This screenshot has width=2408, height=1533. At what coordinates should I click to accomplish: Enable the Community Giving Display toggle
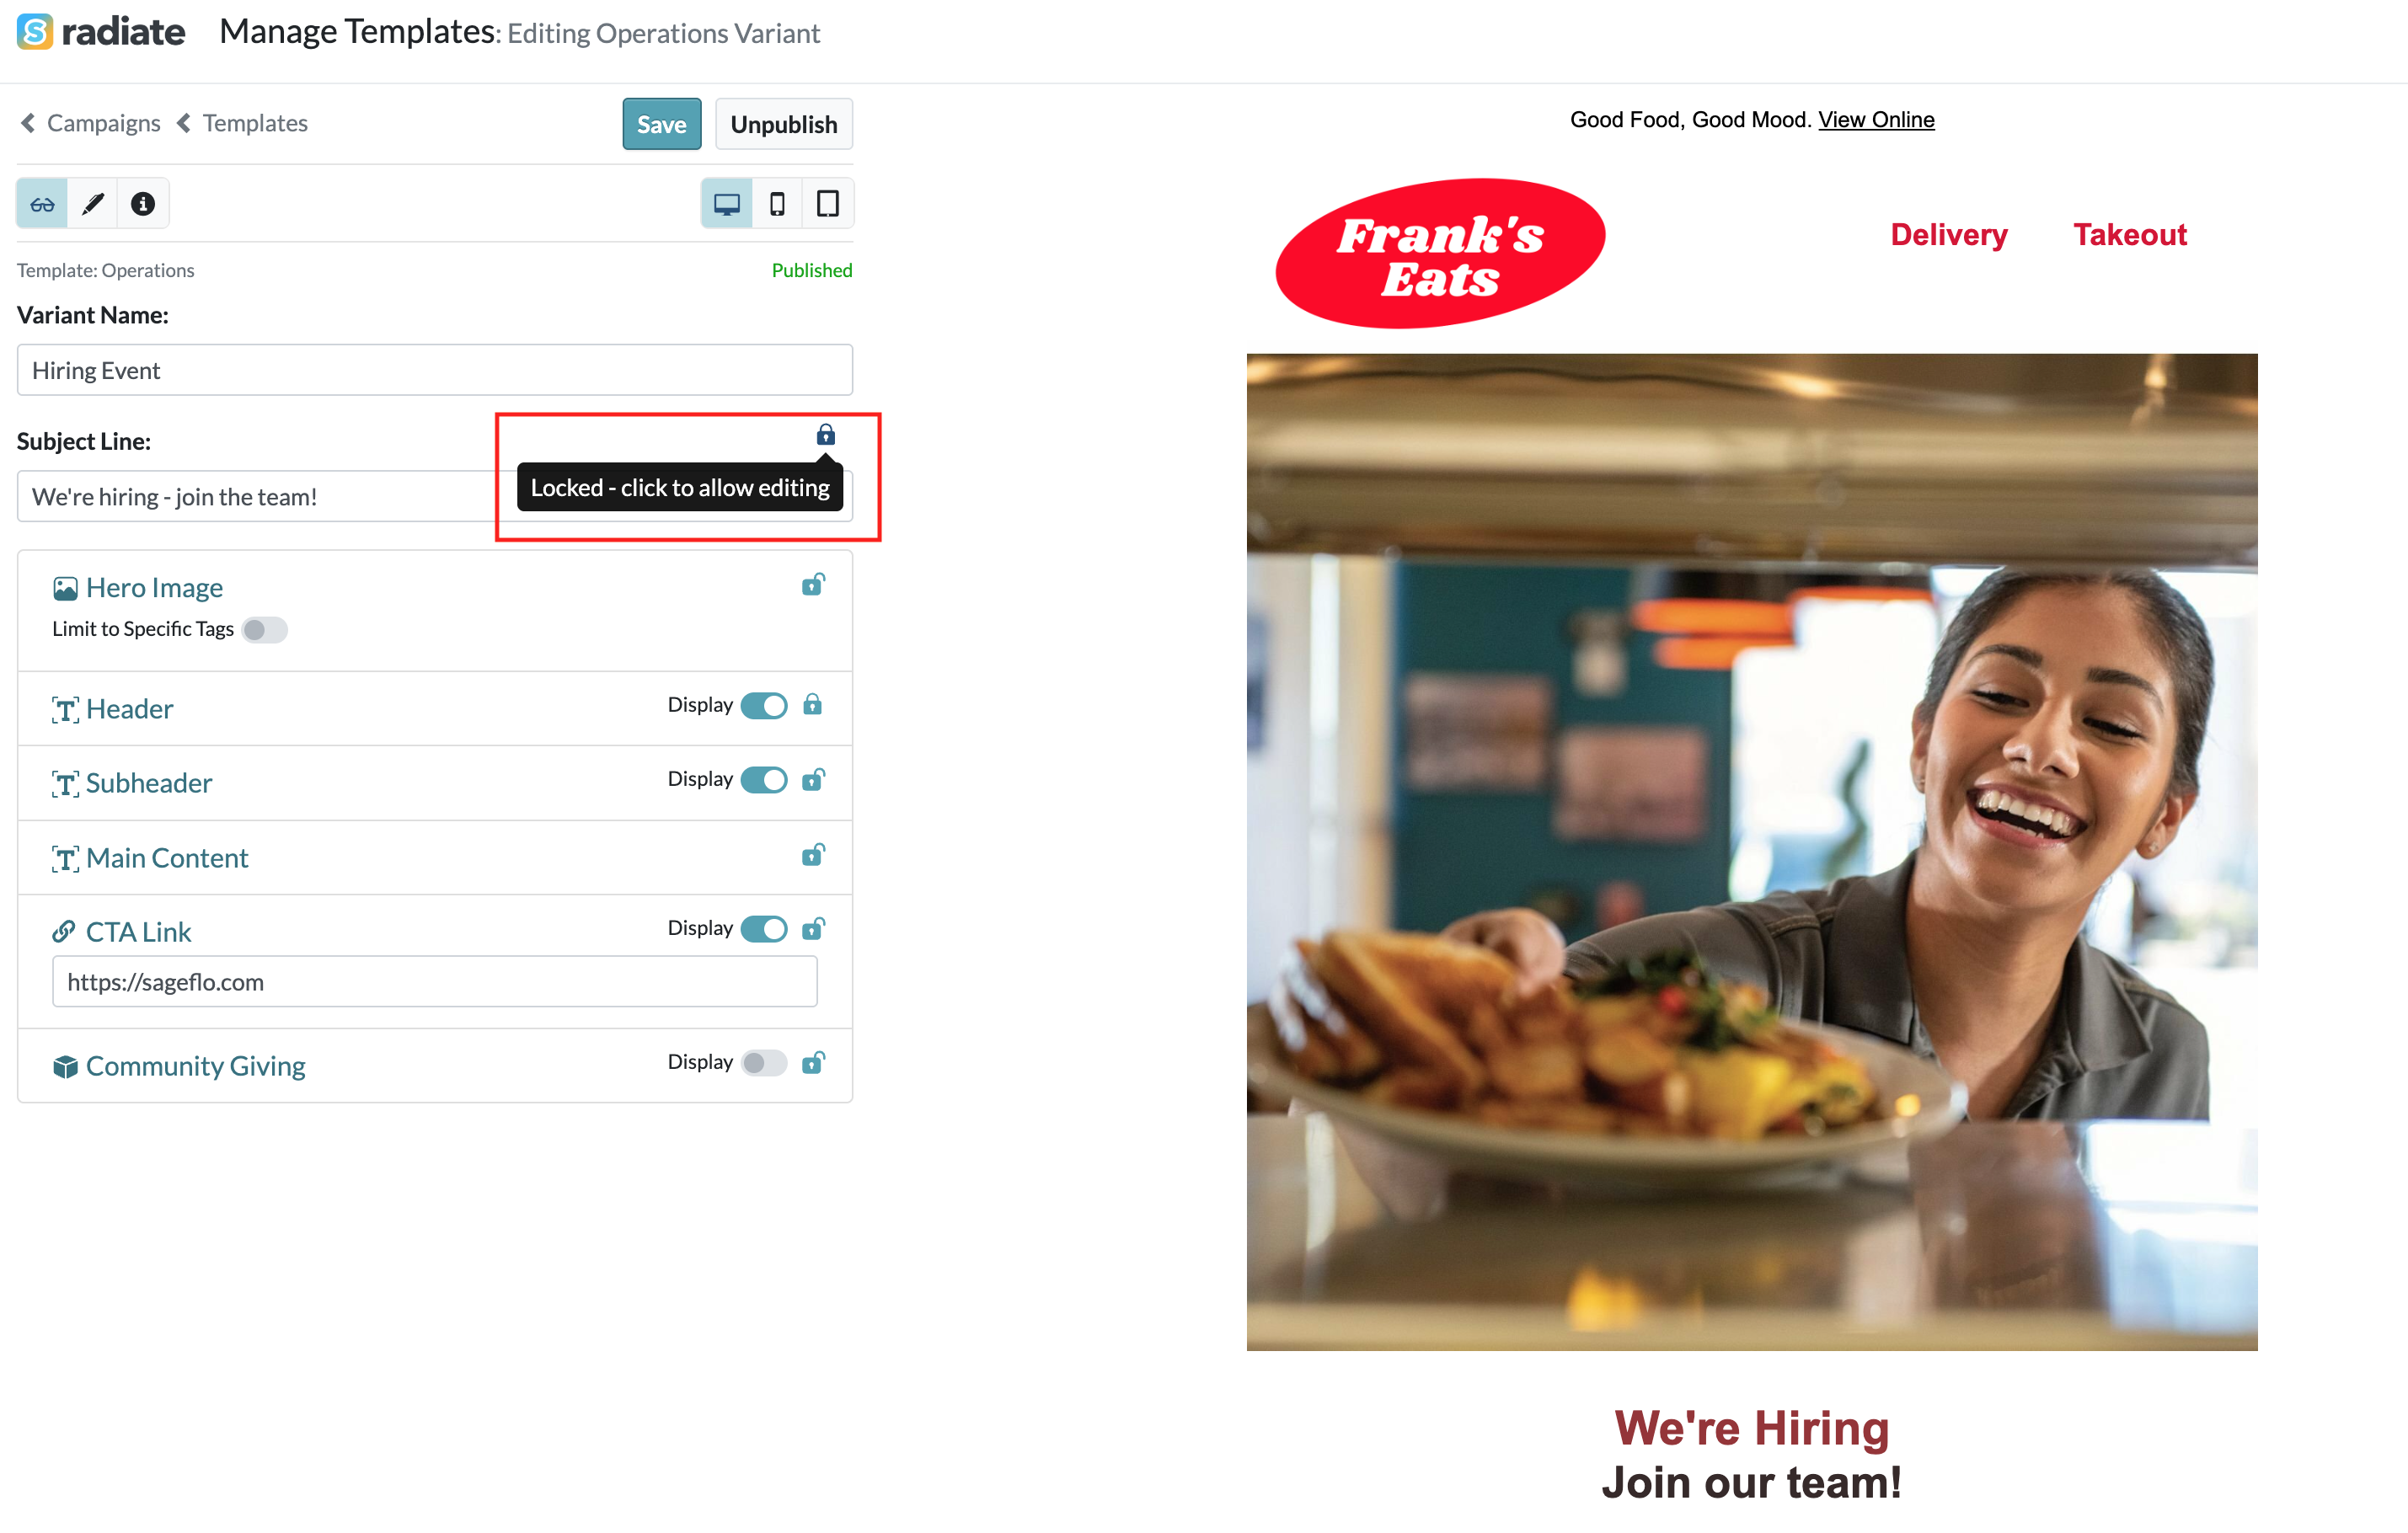click(764, 1063)
